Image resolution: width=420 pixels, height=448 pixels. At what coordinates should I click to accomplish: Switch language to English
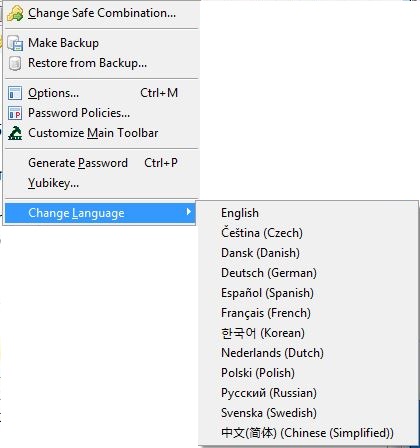pos(308,213)
